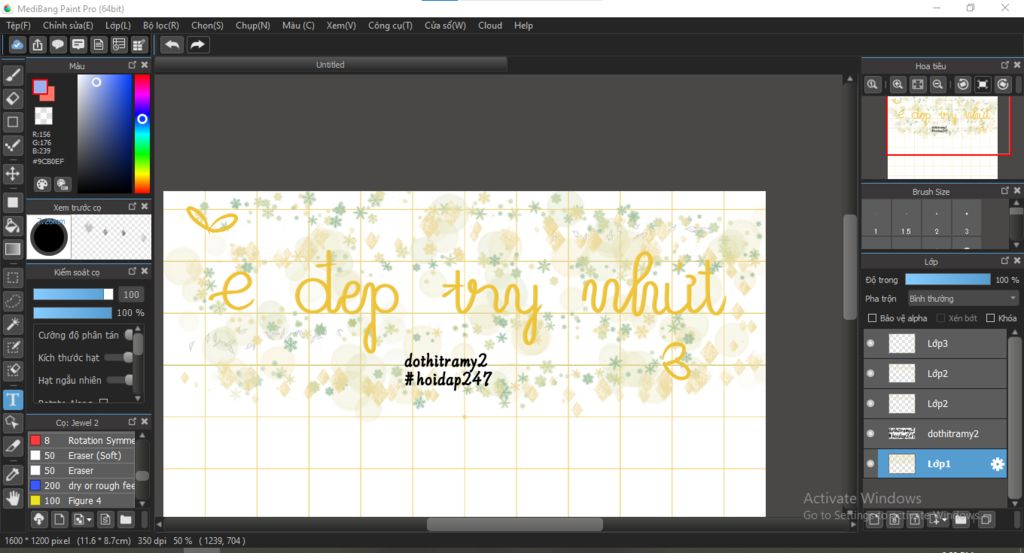
Task: Open the Tệp(F) menu
Action: click(18, 25)
